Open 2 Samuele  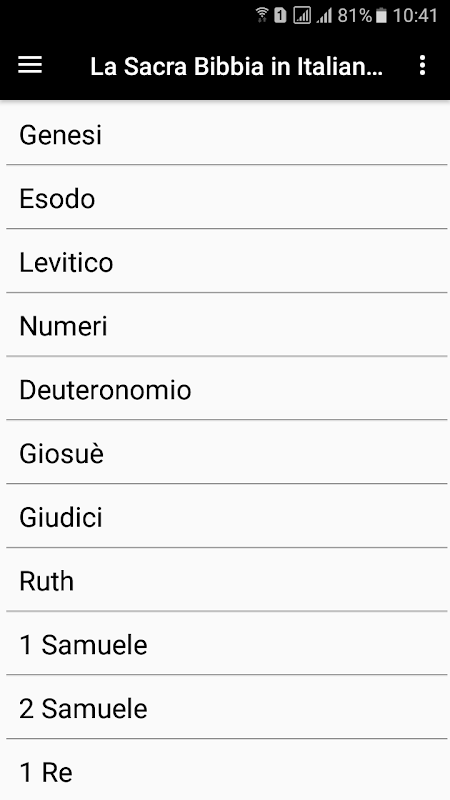pyautogui.click(x=227, y=708)
